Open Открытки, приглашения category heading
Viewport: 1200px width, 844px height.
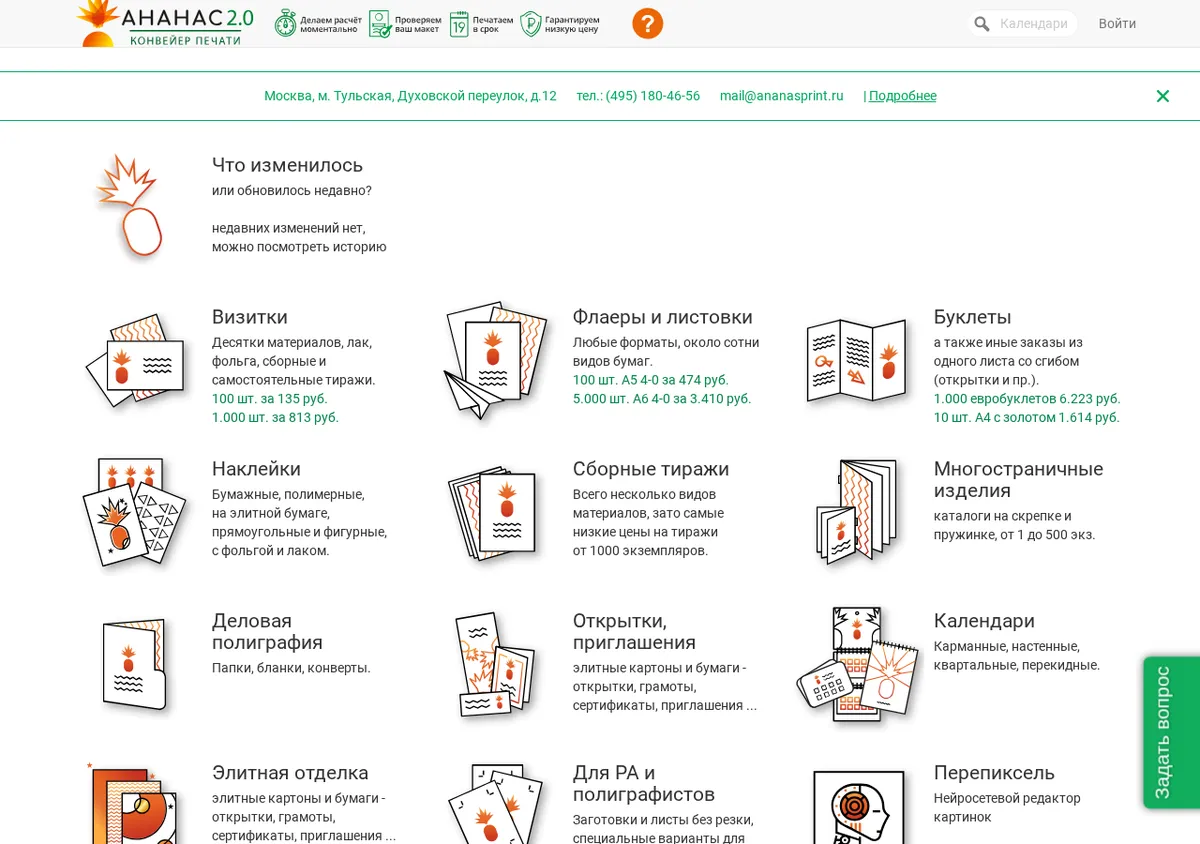point(634,632)
